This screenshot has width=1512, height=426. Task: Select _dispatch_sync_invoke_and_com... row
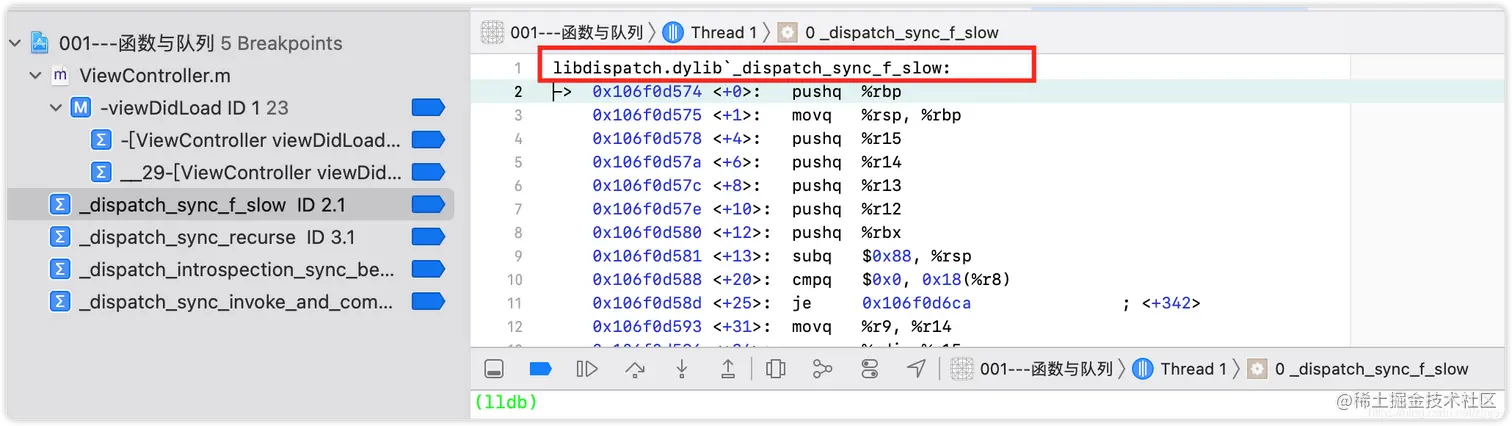pos(230,301)
